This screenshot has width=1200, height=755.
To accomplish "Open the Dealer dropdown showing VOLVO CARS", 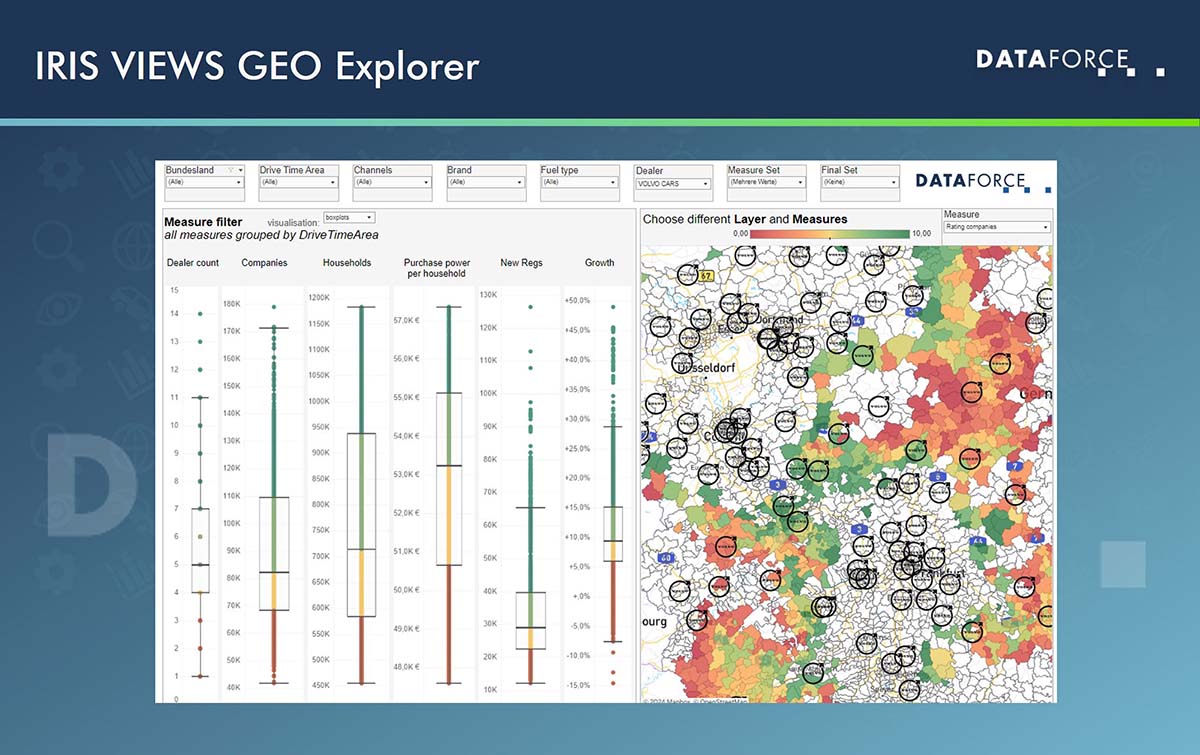I will tap(673, 184).
